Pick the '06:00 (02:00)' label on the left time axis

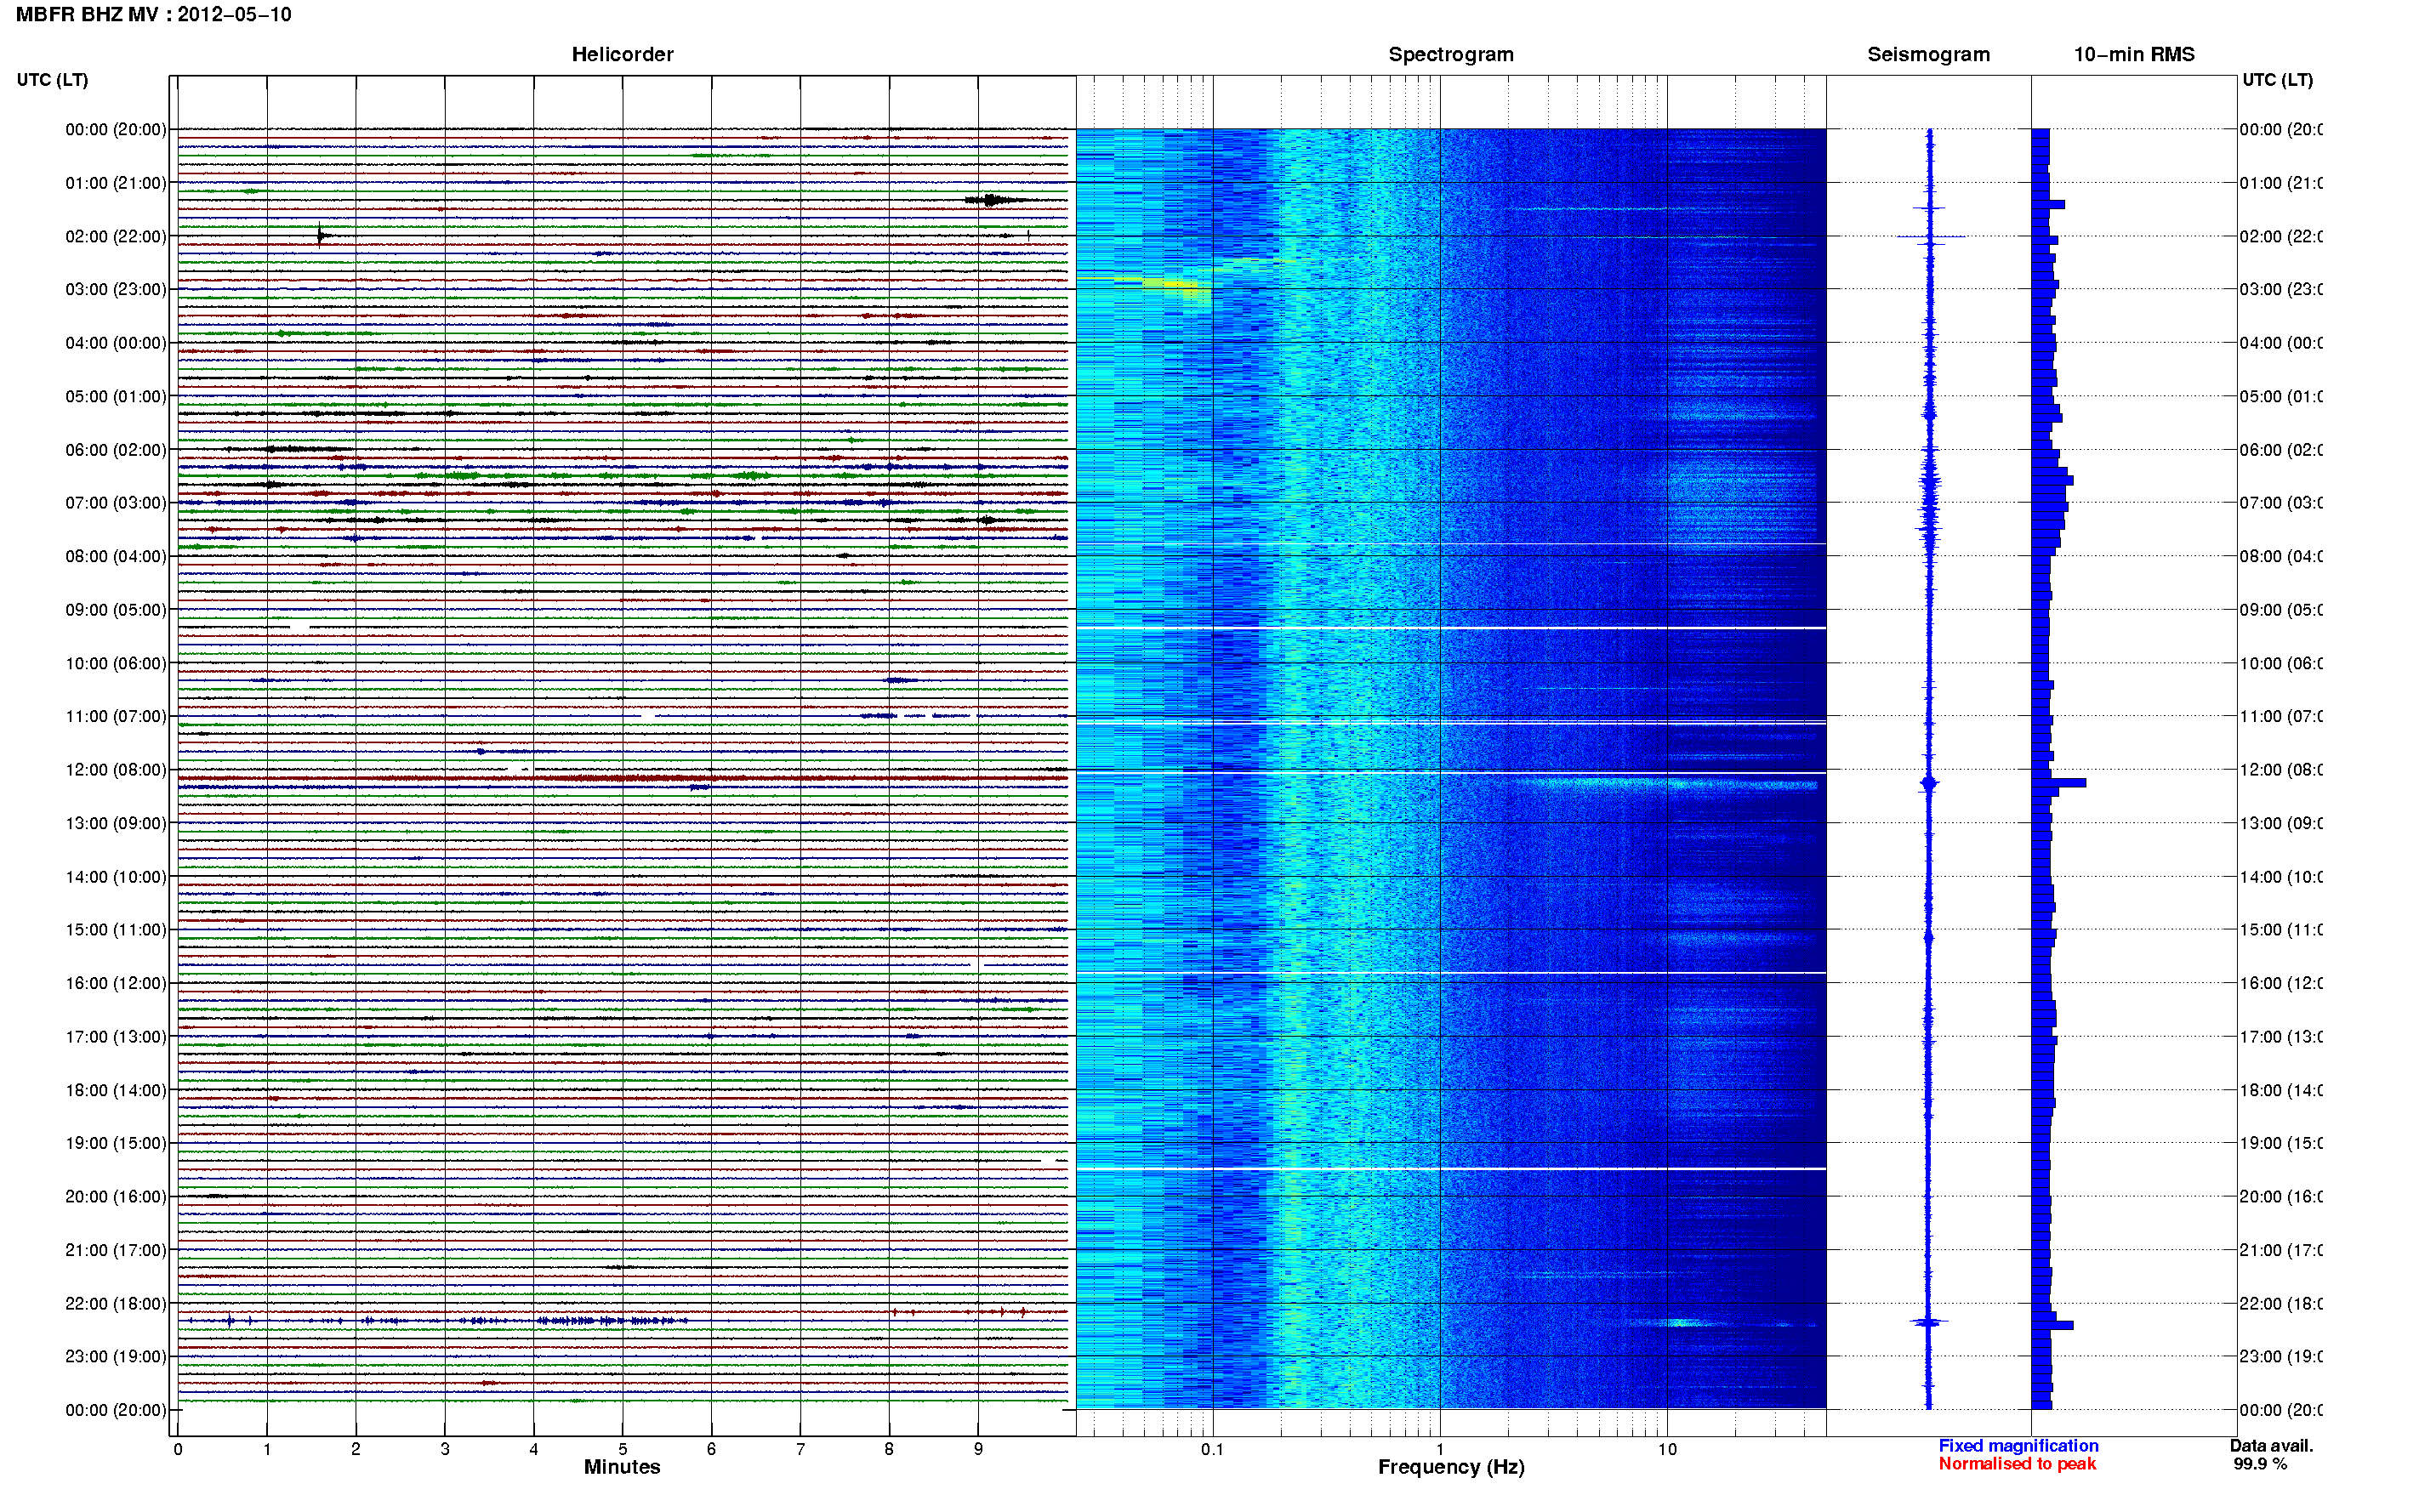point(116,450)
